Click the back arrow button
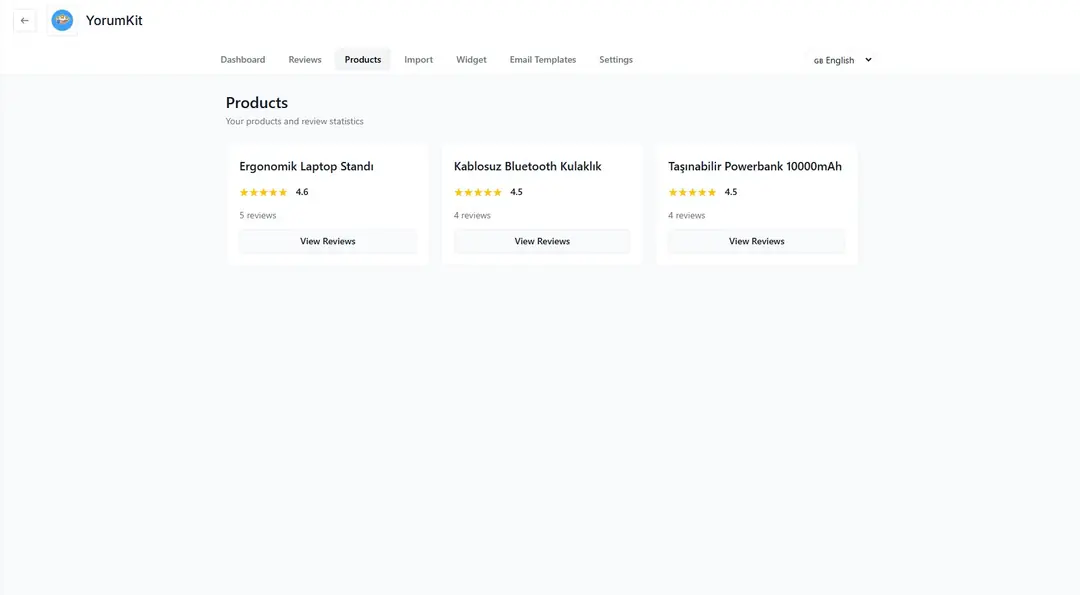 pyautogui.click(x=25, y=21)
